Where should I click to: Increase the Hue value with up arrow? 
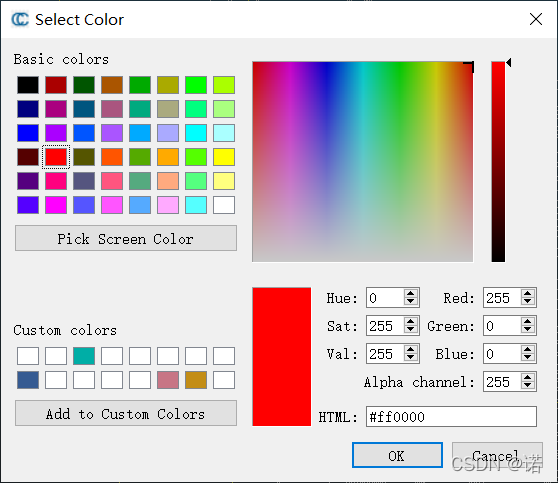[411, 294]
